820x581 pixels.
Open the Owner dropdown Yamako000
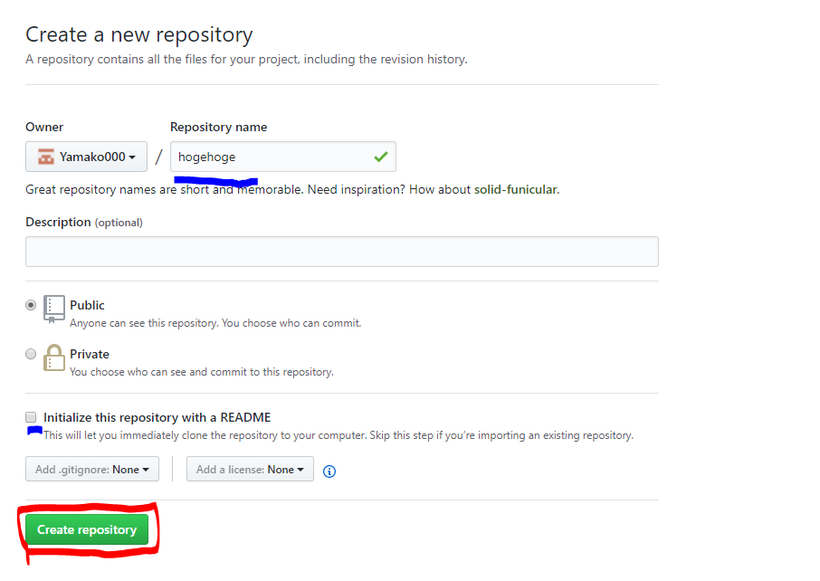click(86, 157)
